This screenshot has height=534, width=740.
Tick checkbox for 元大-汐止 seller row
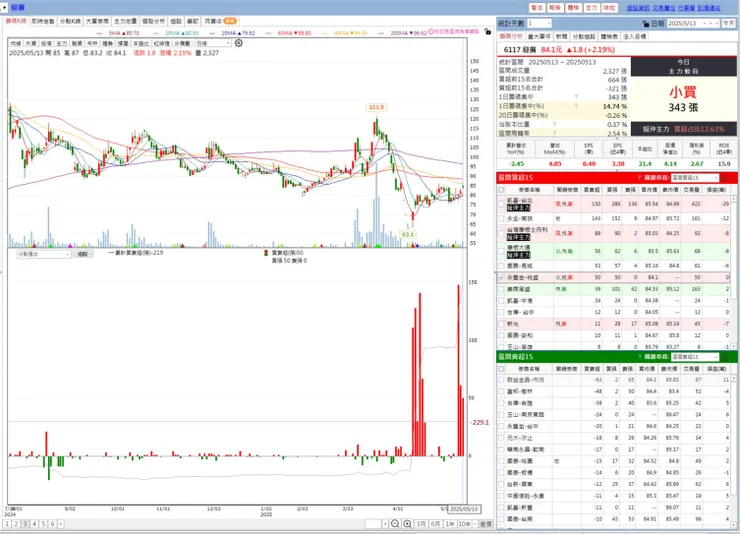click(x=501, y=438)
